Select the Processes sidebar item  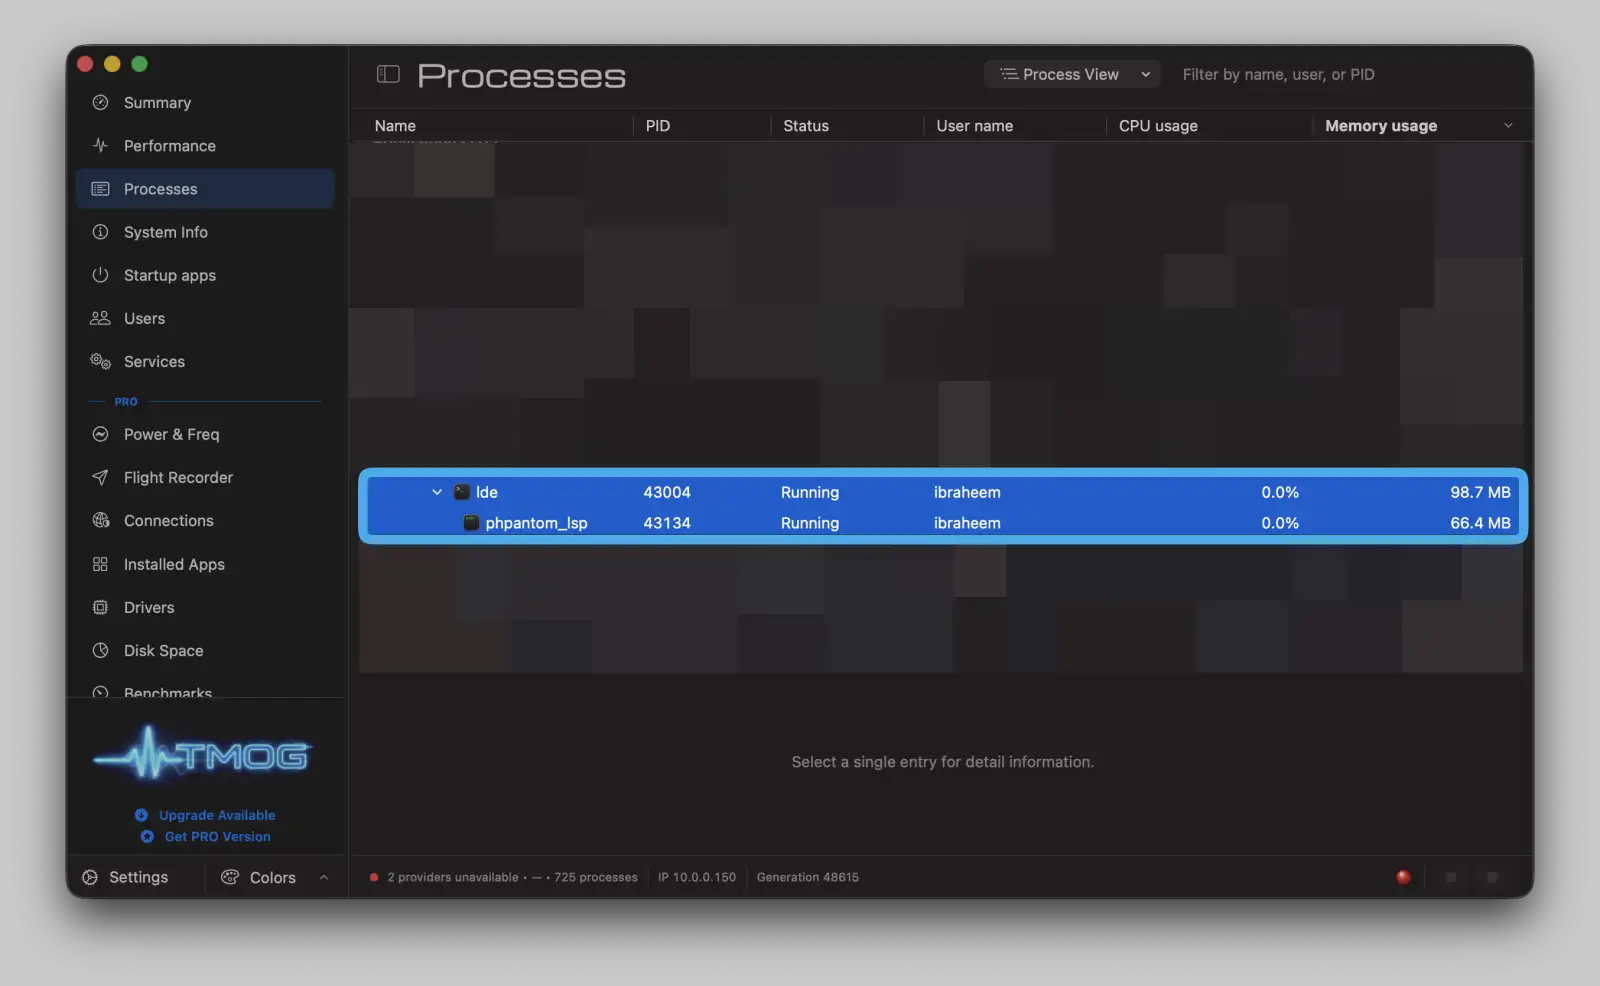pos(205,189)
